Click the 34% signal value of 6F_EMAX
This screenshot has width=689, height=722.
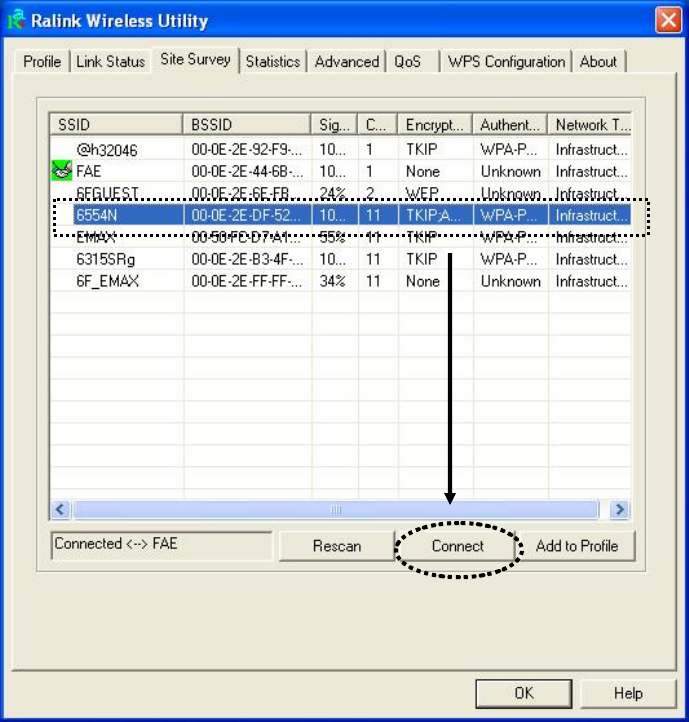333,281
